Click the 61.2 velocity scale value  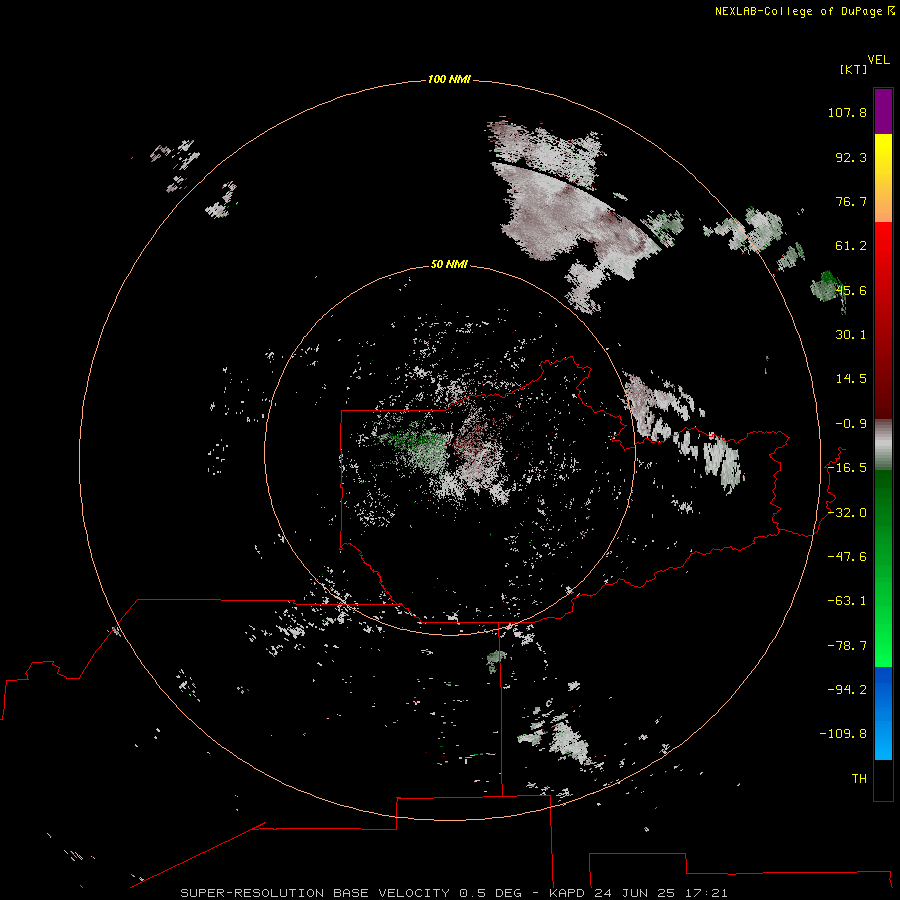click(x=851, y=246)
